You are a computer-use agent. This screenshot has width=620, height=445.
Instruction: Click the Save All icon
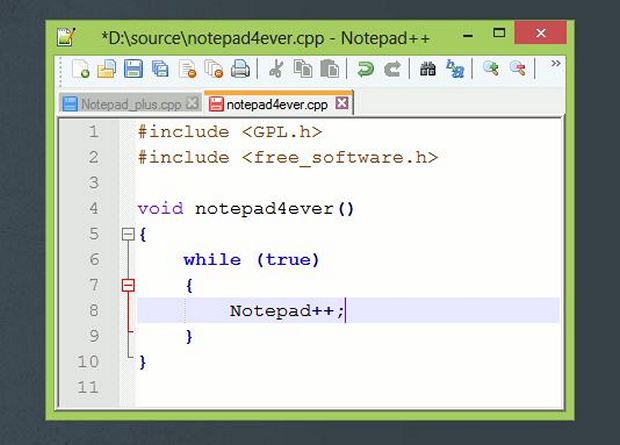[x=160, y=69]
